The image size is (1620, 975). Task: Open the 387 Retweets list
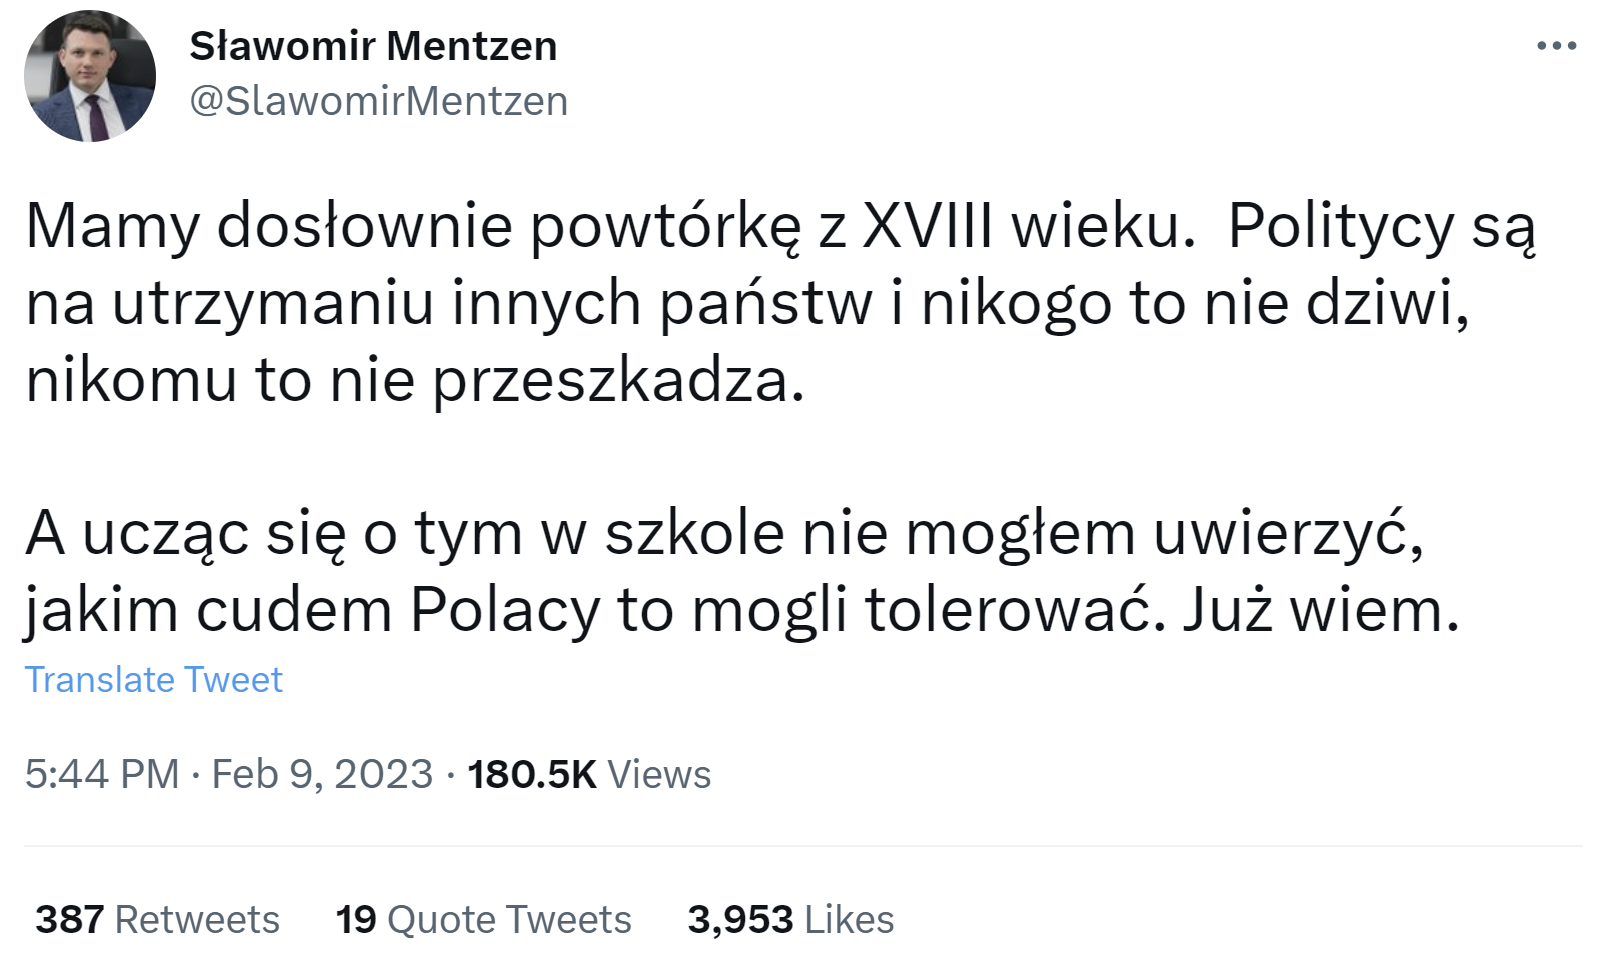157,919
